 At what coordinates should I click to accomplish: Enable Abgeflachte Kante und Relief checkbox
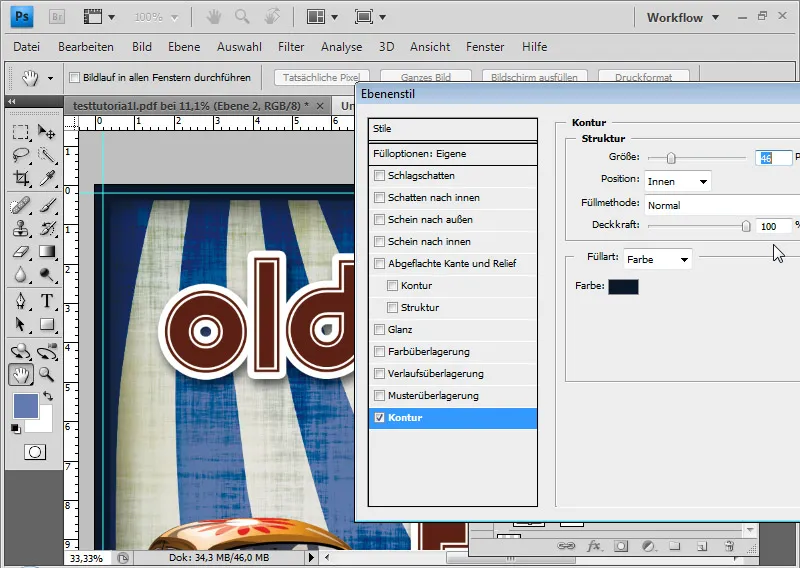[x=379, y=263]
